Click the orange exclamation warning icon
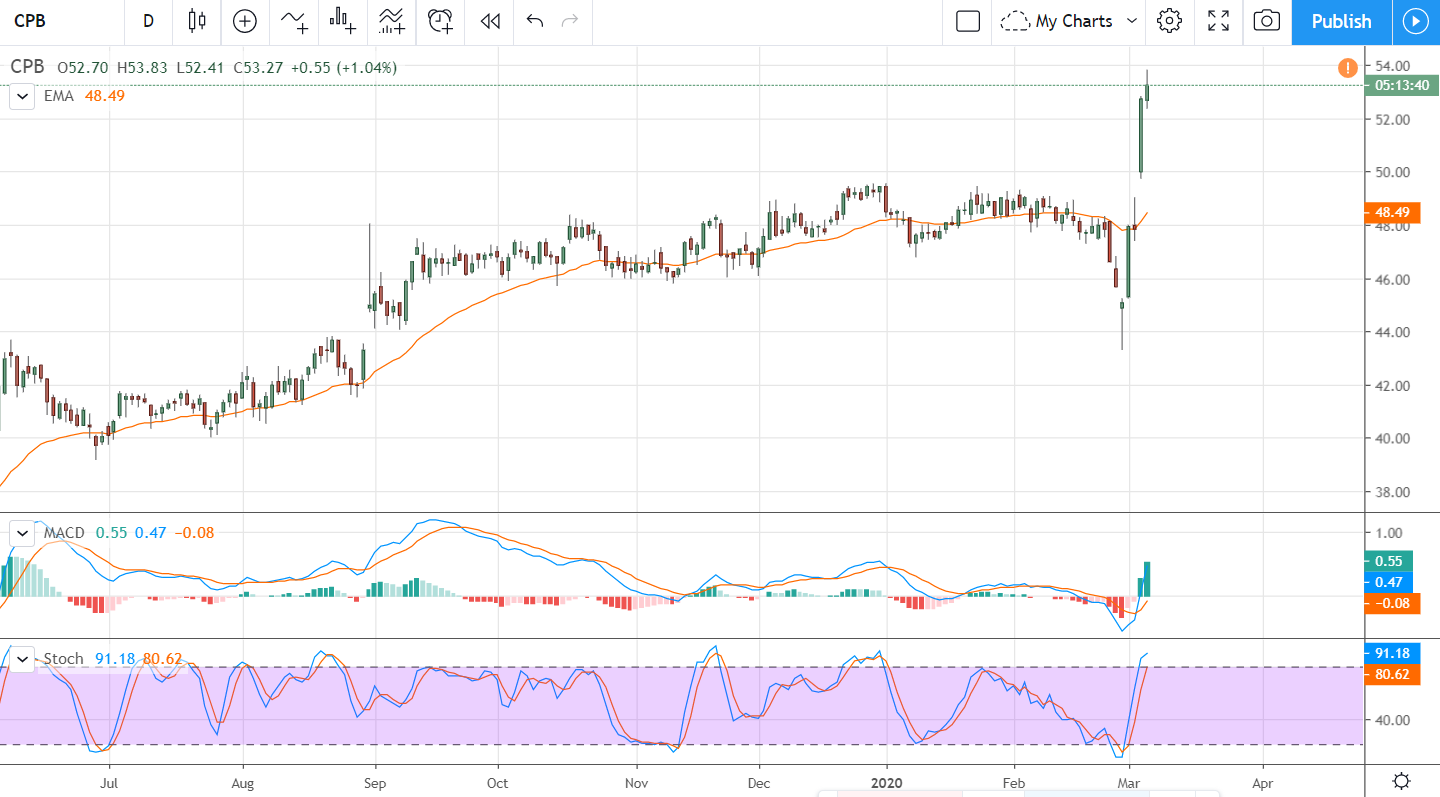 pyautogui.click(x=1348, y=68)
